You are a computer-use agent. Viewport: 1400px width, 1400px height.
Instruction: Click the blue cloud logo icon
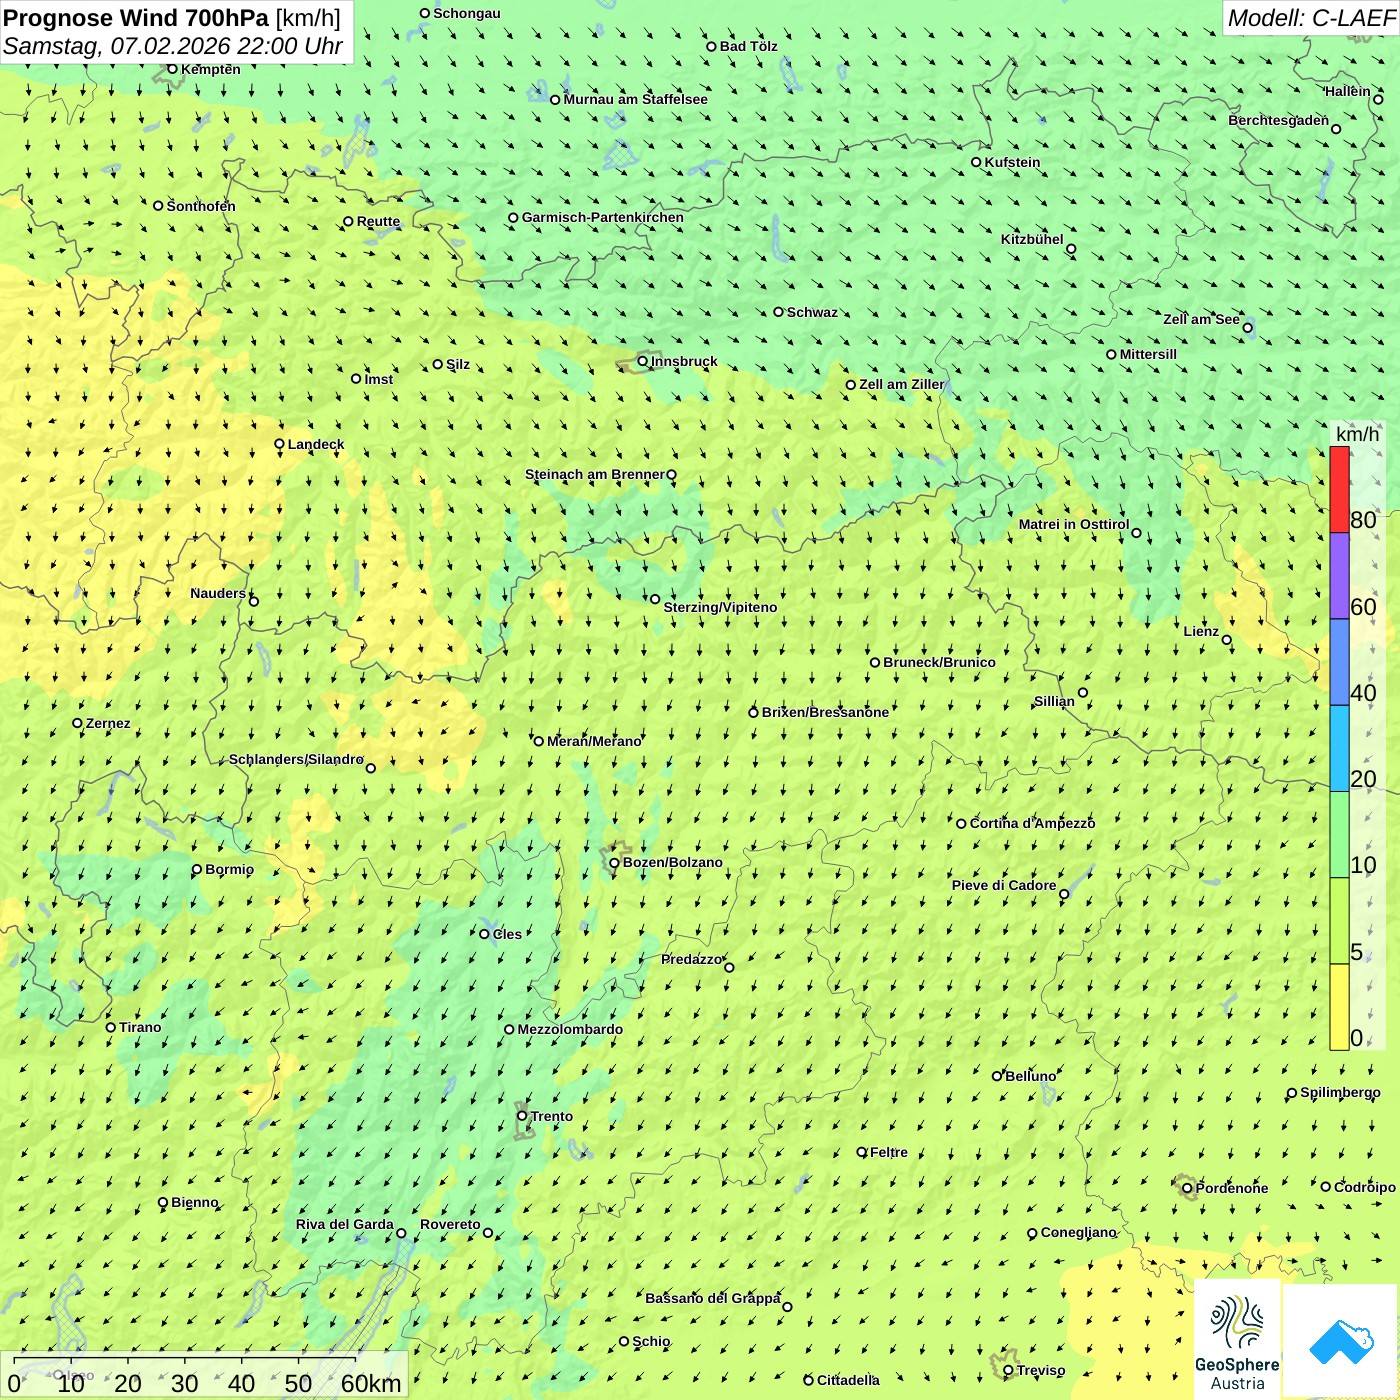(1341, 1342)
